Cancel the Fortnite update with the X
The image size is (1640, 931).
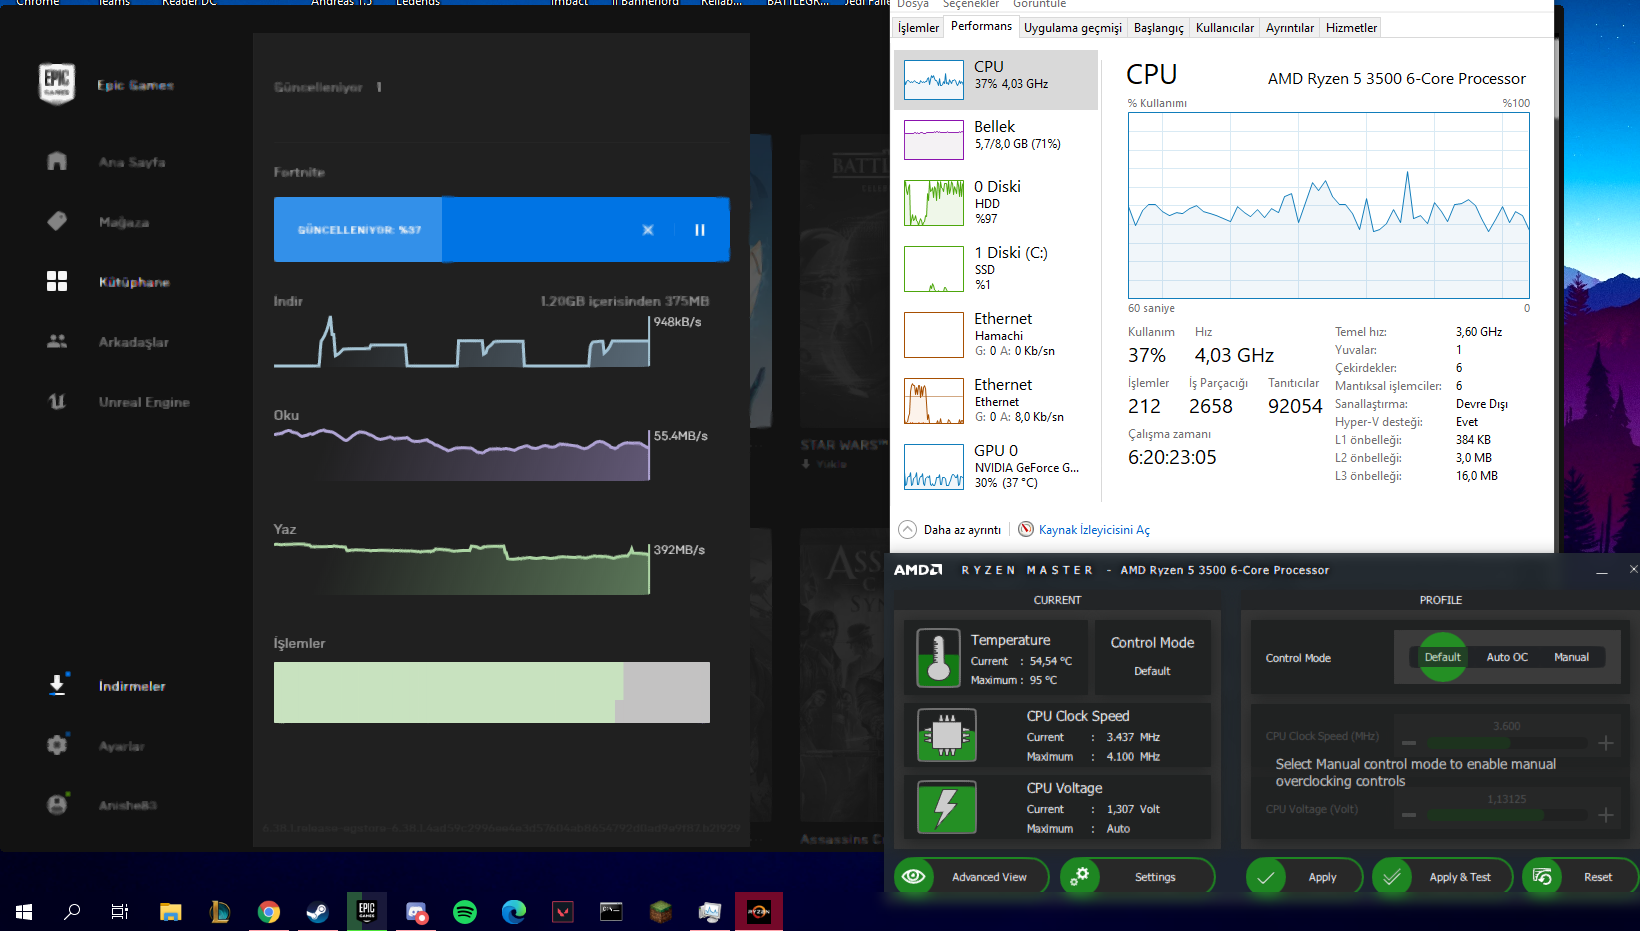click(648, 230)
